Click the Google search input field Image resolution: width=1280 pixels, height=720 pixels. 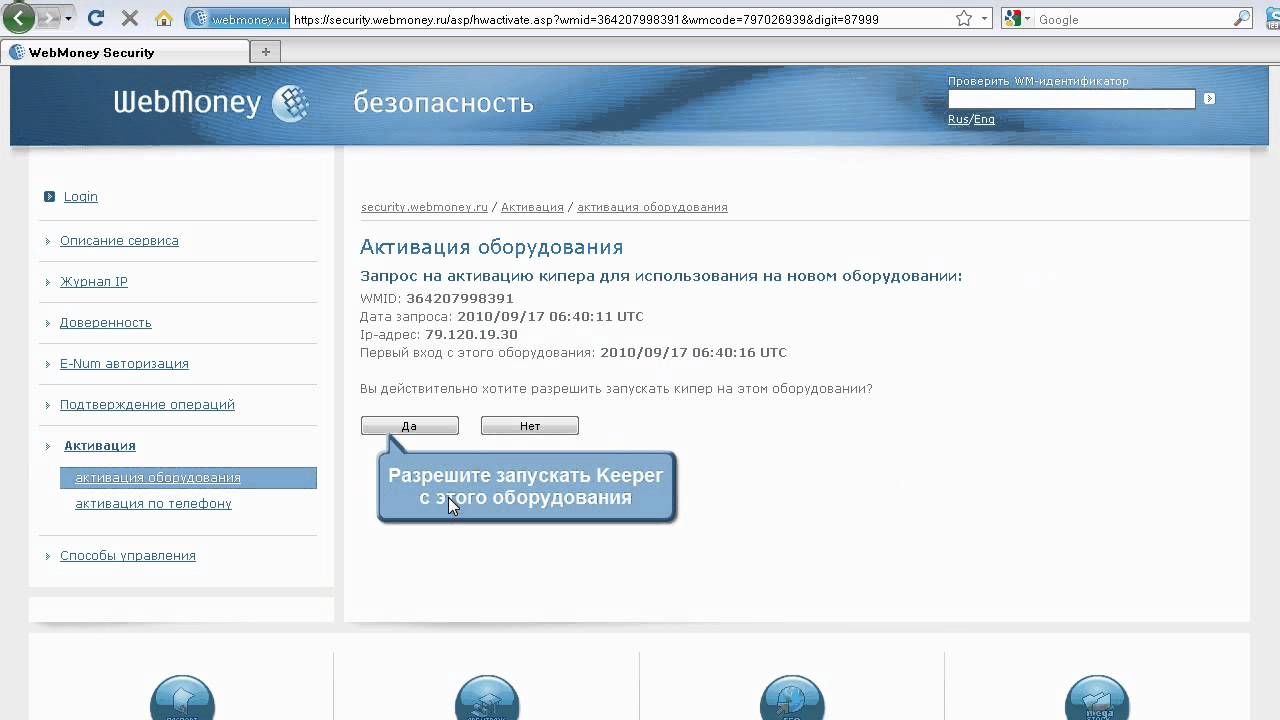1132,19
